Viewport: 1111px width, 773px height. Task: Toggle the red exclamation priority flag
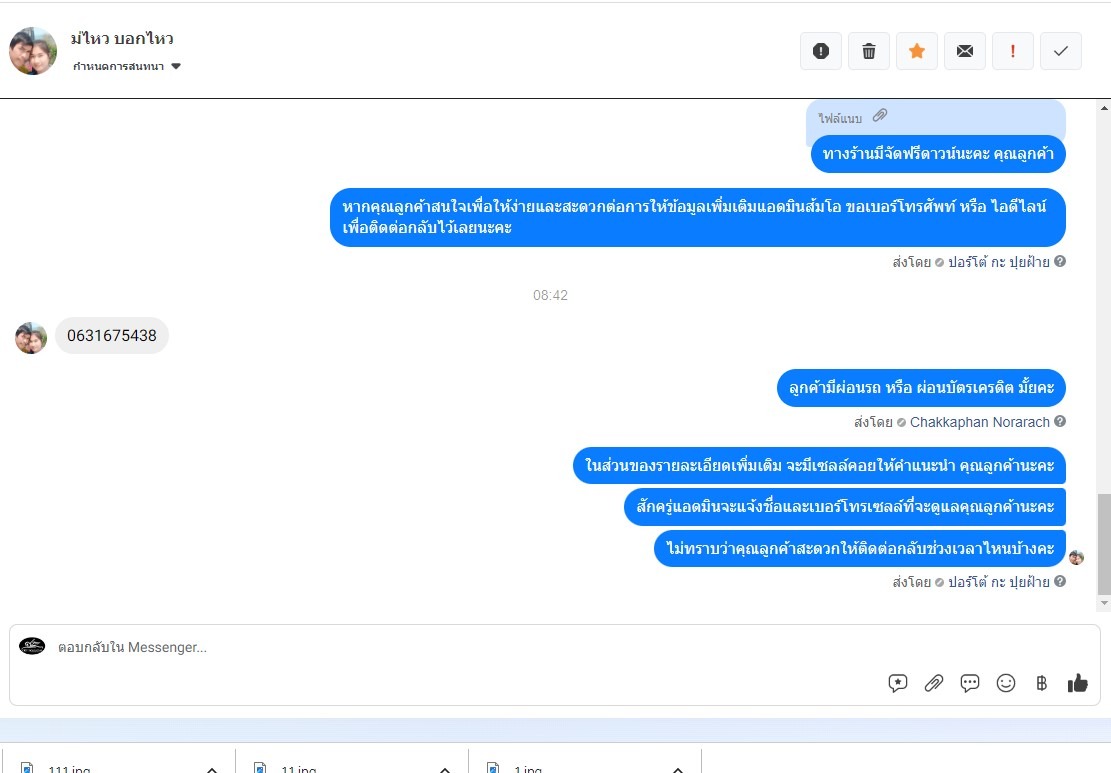(x=1013, y=51)
